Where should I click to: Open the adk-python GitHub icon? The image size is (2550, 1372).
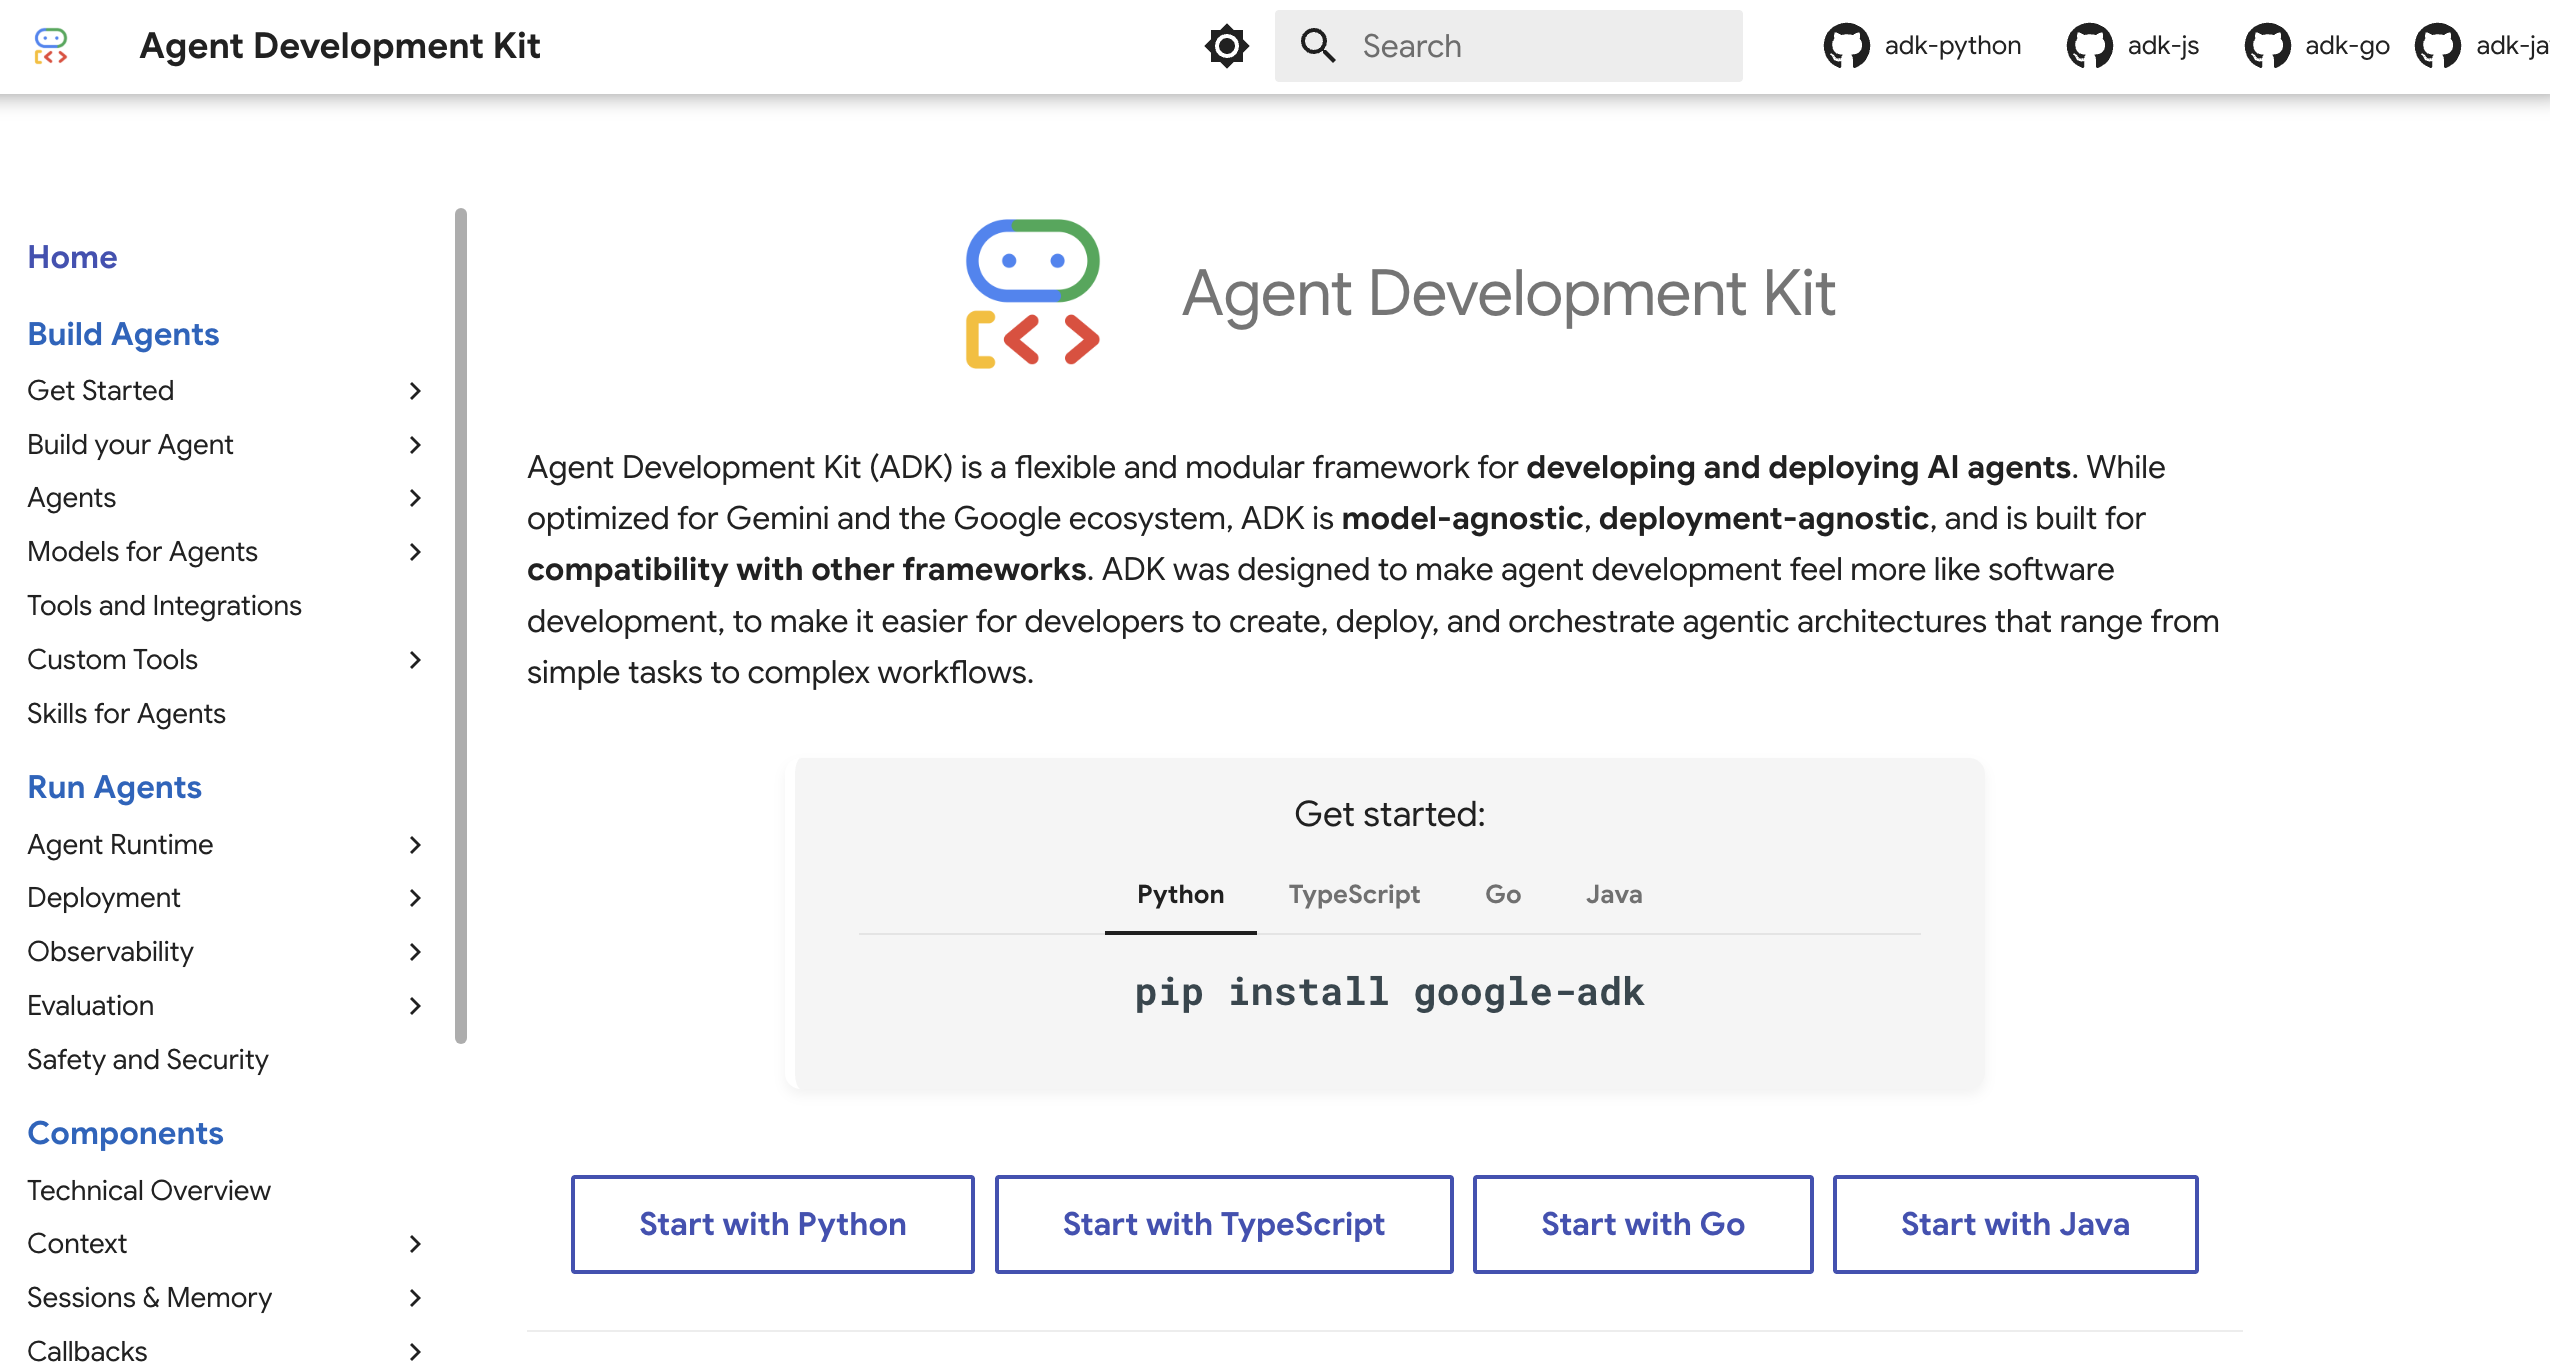1846,46
